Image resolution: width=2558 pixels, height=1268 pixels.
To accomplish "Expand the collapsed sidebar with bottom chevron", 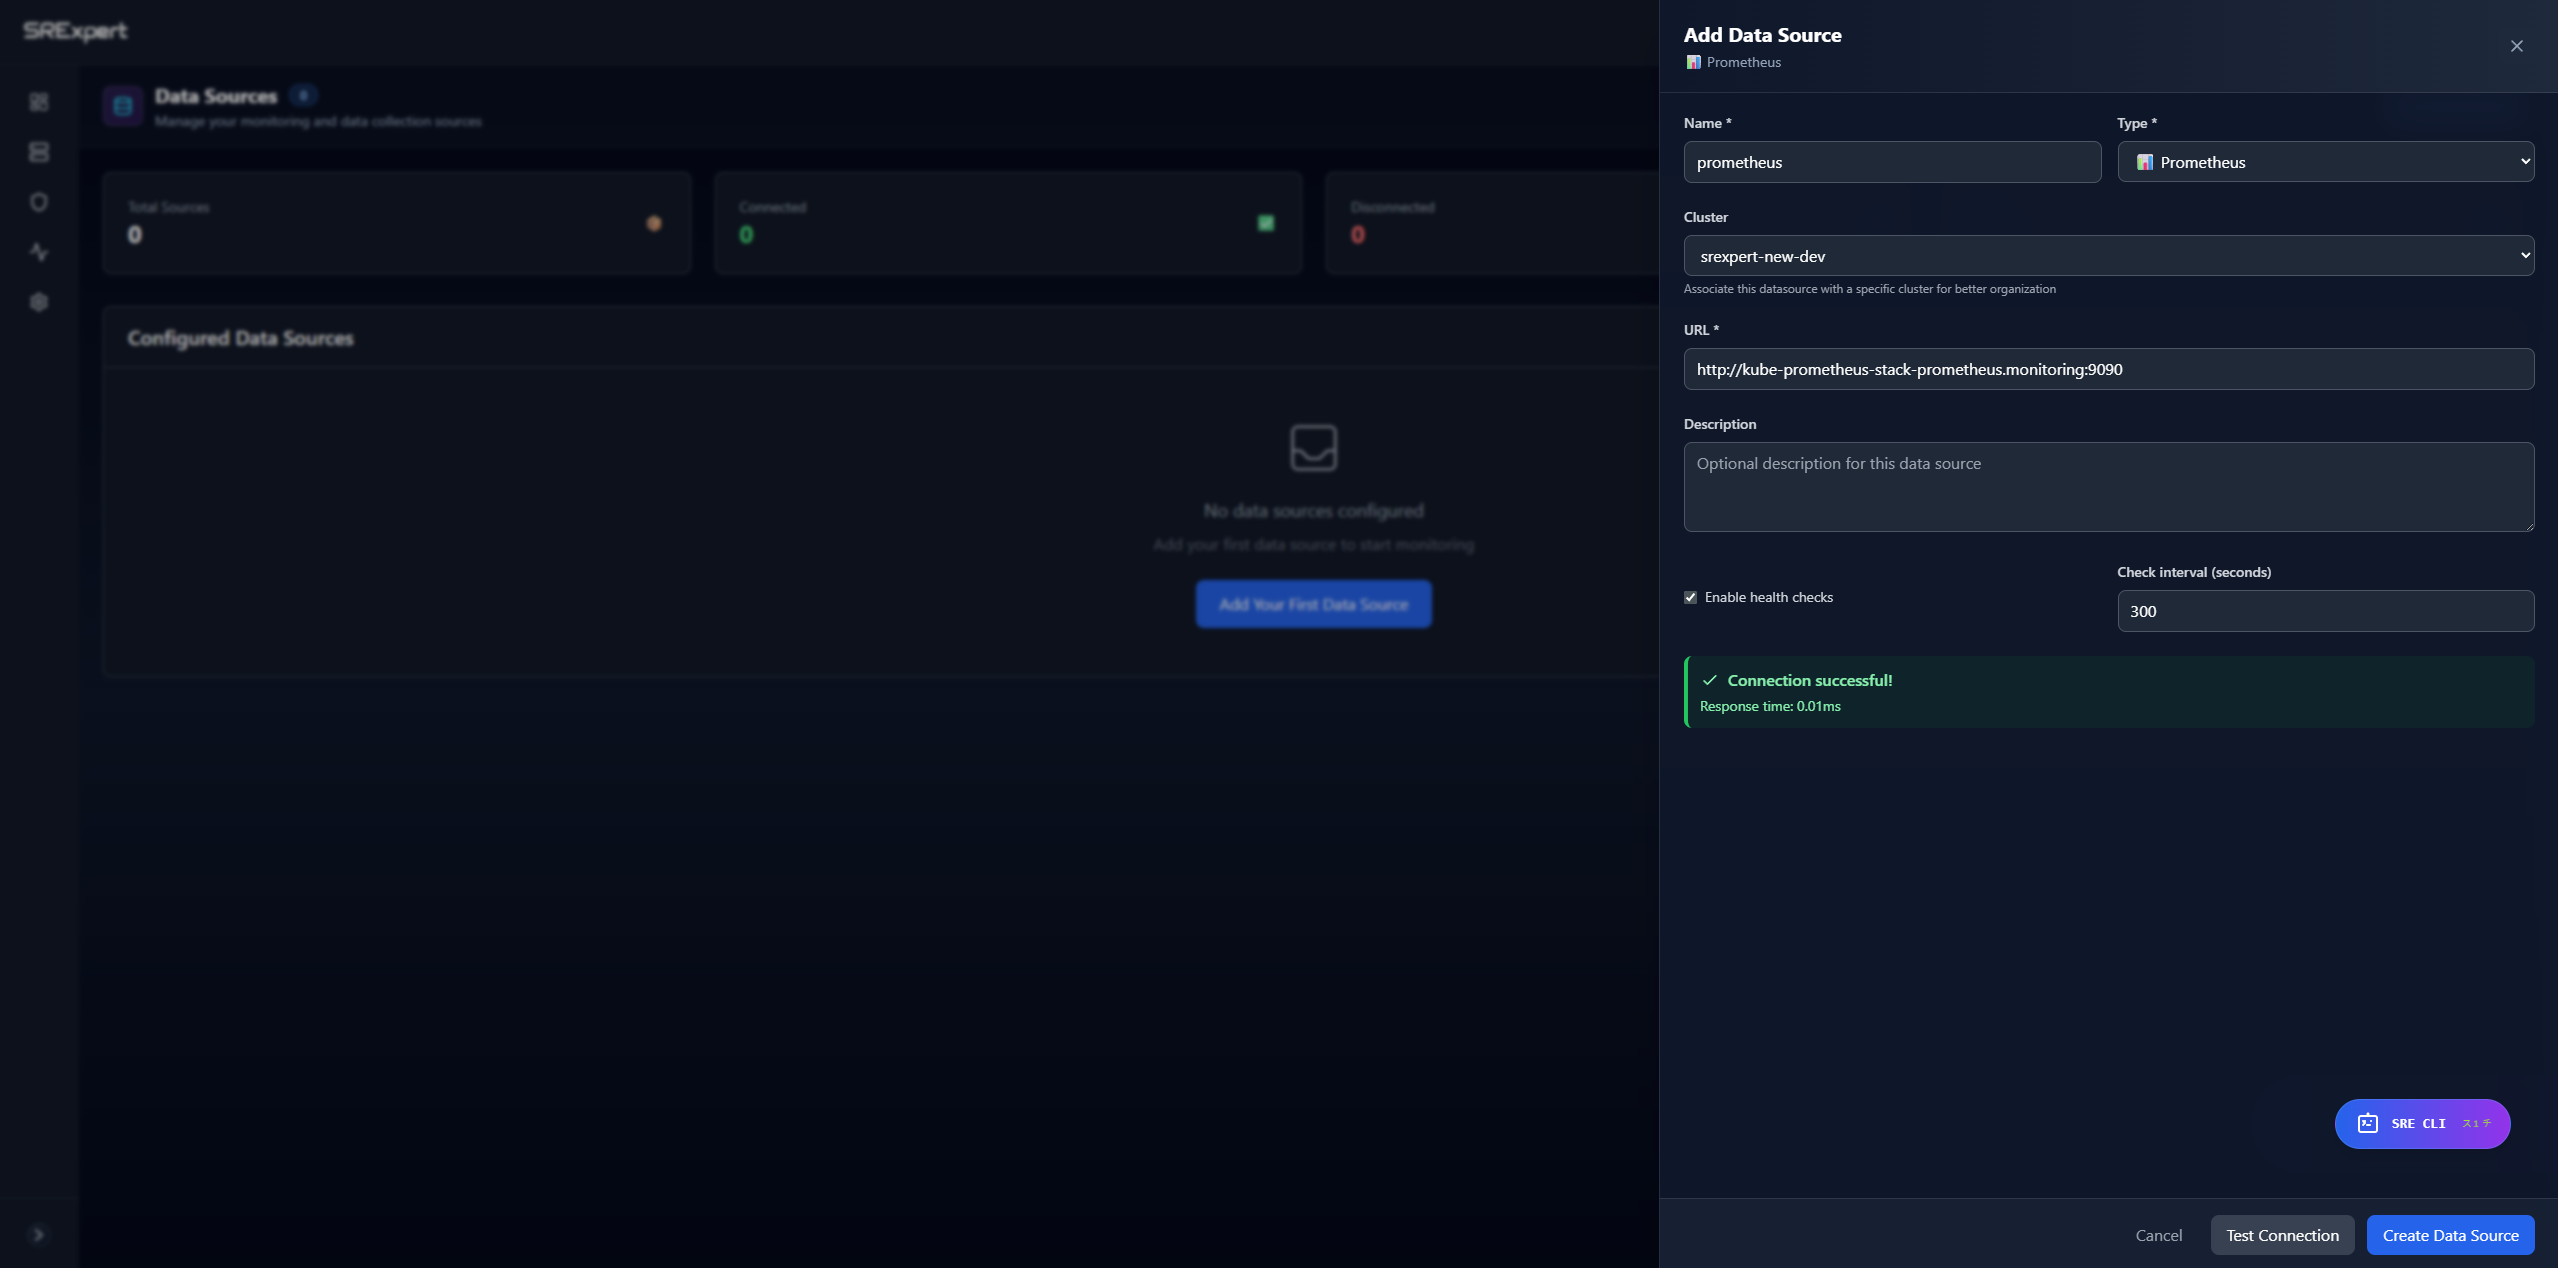I will pyautogui.click(x=39, y=1234).
